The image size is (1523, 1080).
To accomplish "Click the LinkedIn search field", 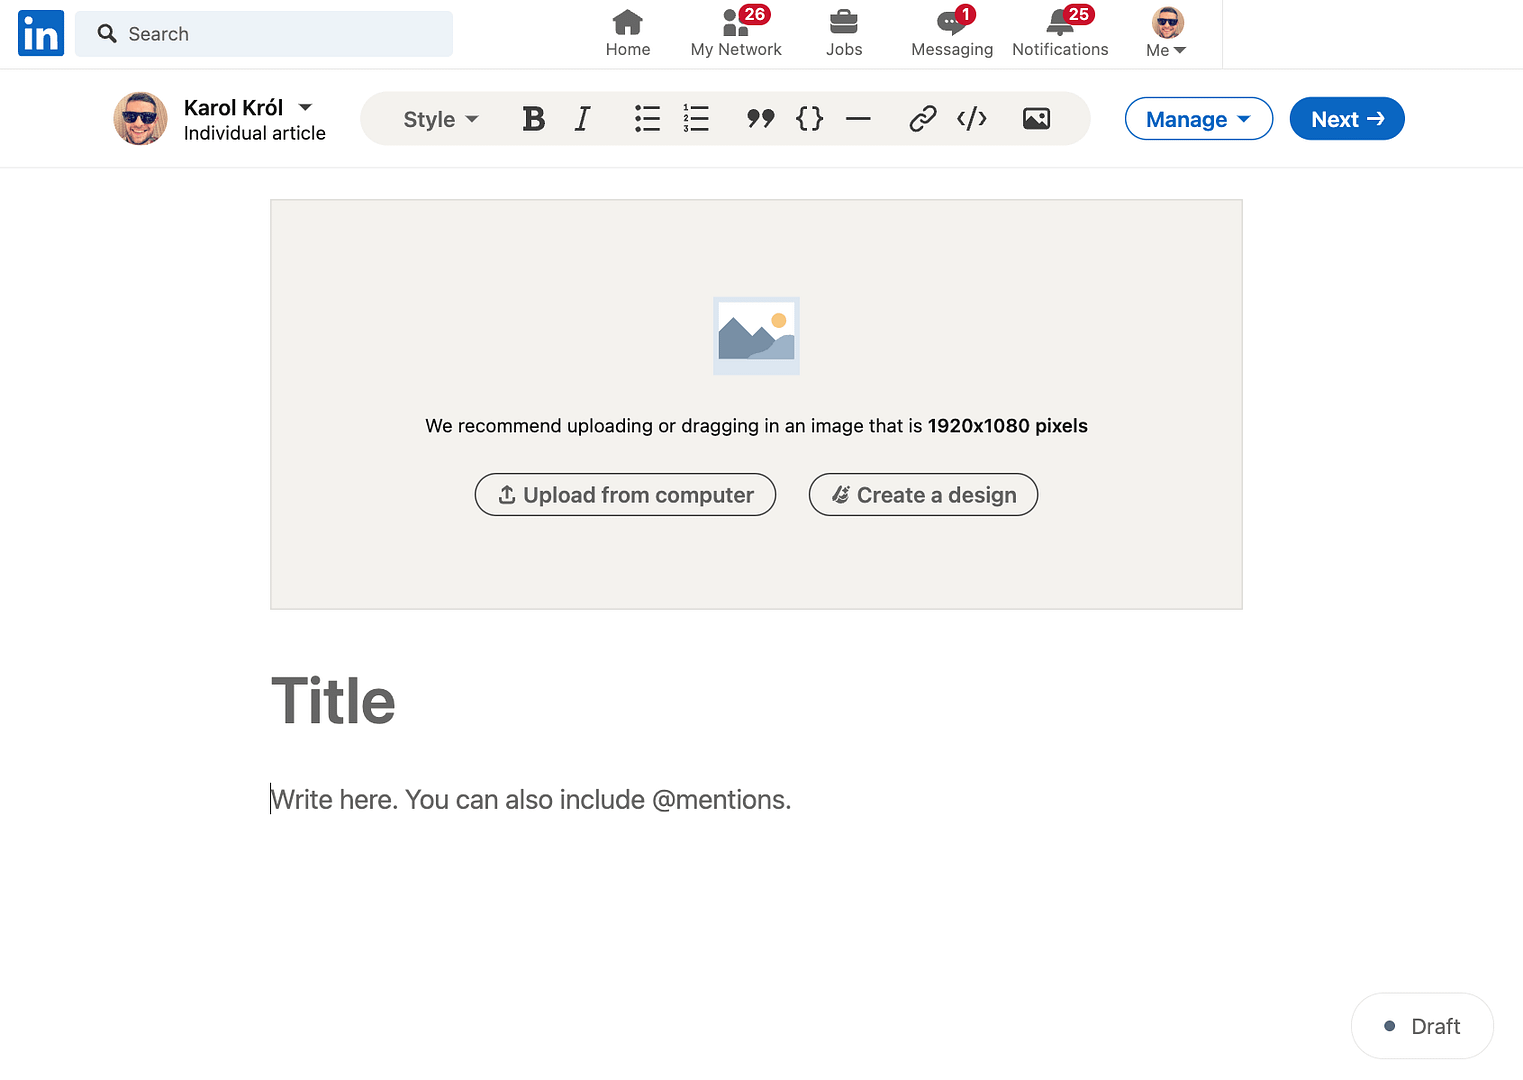I will click(263, 33).
